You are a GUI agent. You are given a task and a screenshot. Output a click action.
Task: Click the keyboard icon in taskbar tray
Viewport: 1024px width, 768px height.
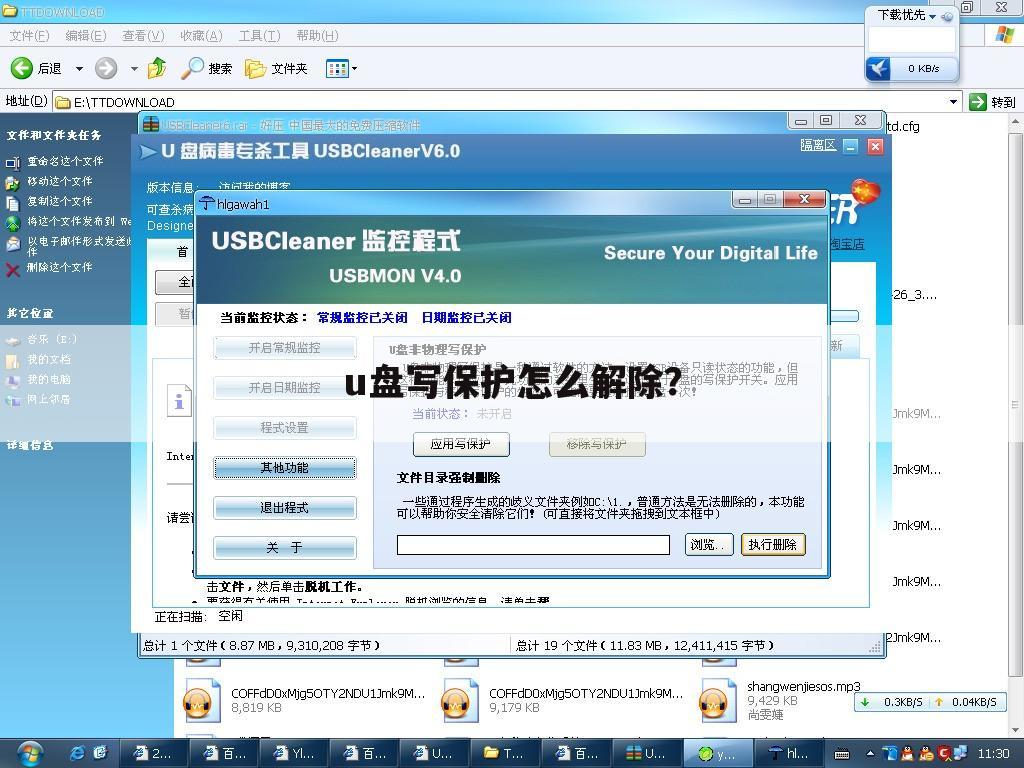(x=842, y=754)
